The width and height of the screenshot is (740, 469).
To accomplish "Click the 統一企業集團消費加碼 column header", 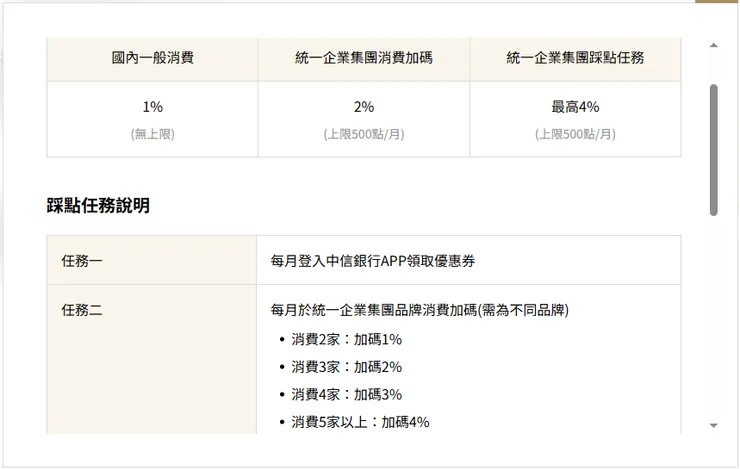I will (364, 58).
